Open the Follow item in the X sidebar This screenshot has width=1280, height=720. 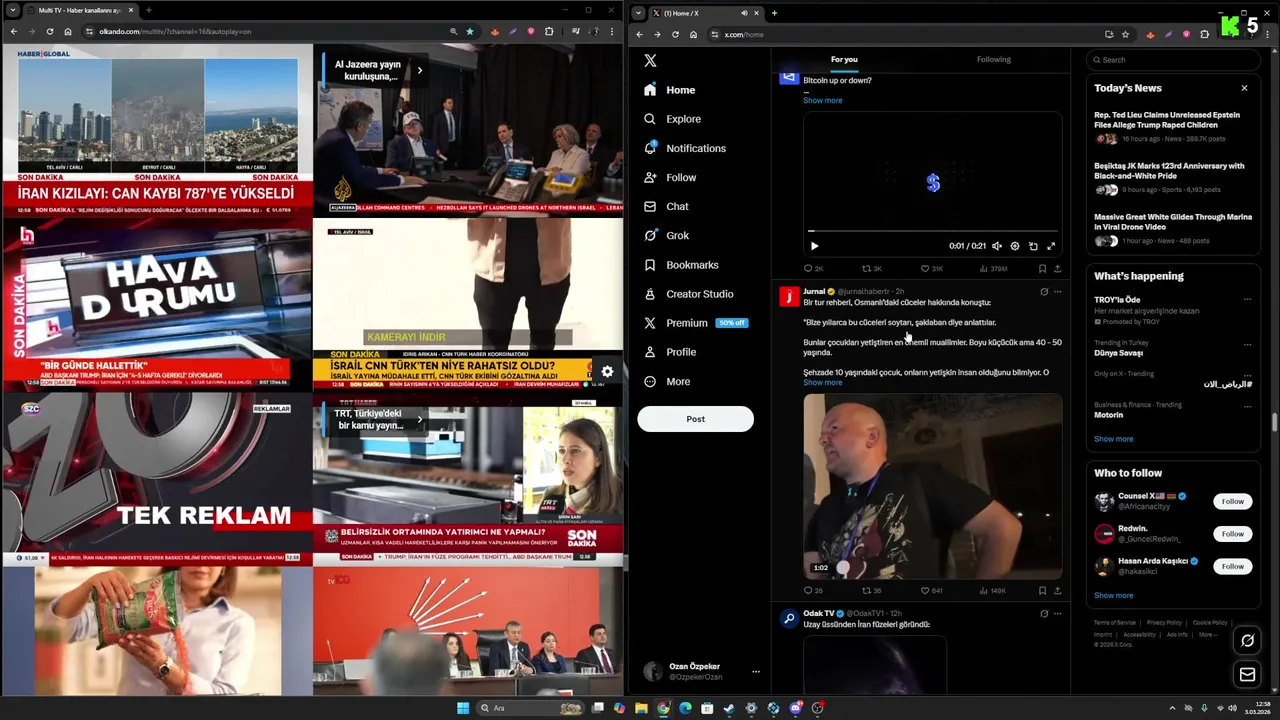tap(670, 177)
